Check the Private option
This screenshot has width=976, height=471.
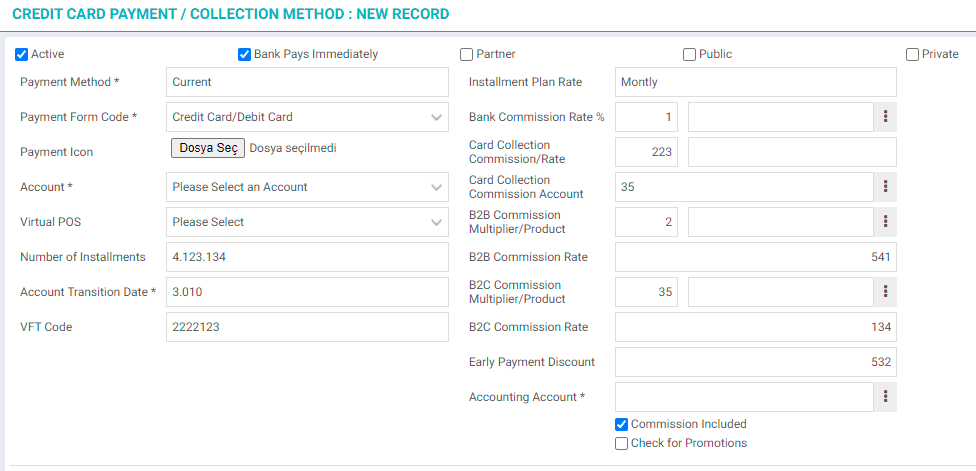(912, 55)
